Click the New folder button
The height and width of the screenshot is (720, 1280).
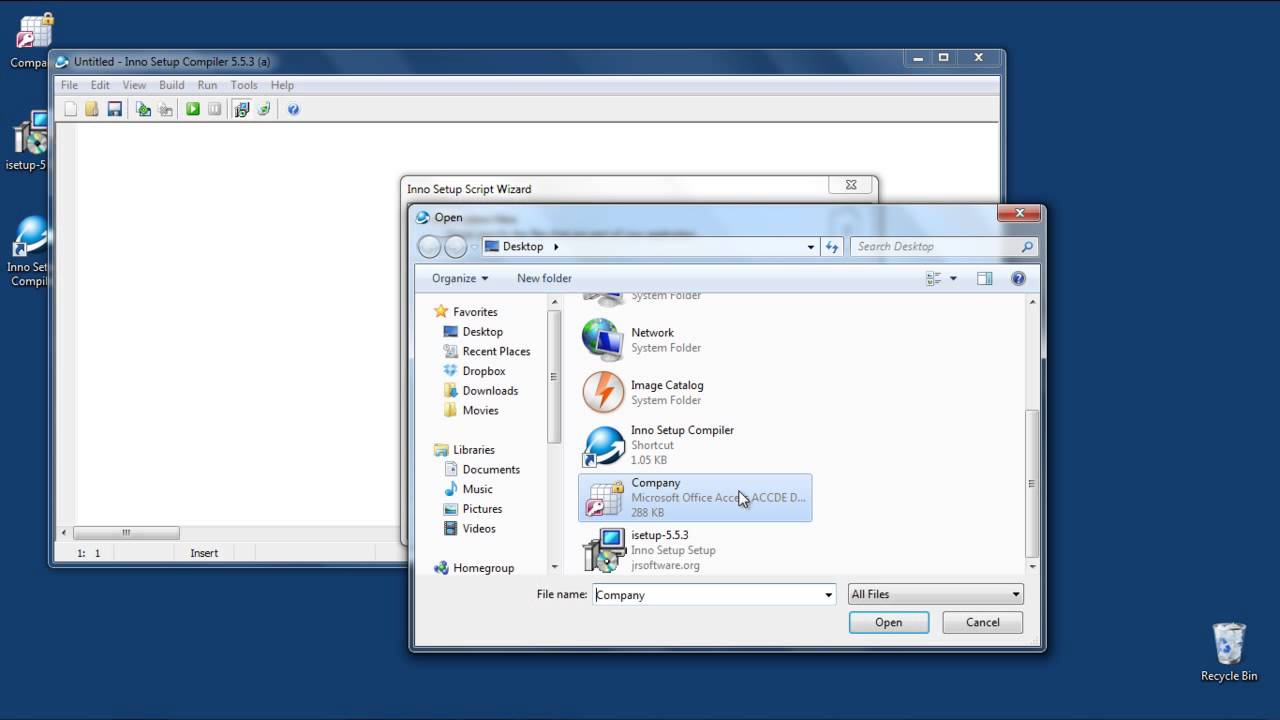pyautogui.click(x=544, y=278)
